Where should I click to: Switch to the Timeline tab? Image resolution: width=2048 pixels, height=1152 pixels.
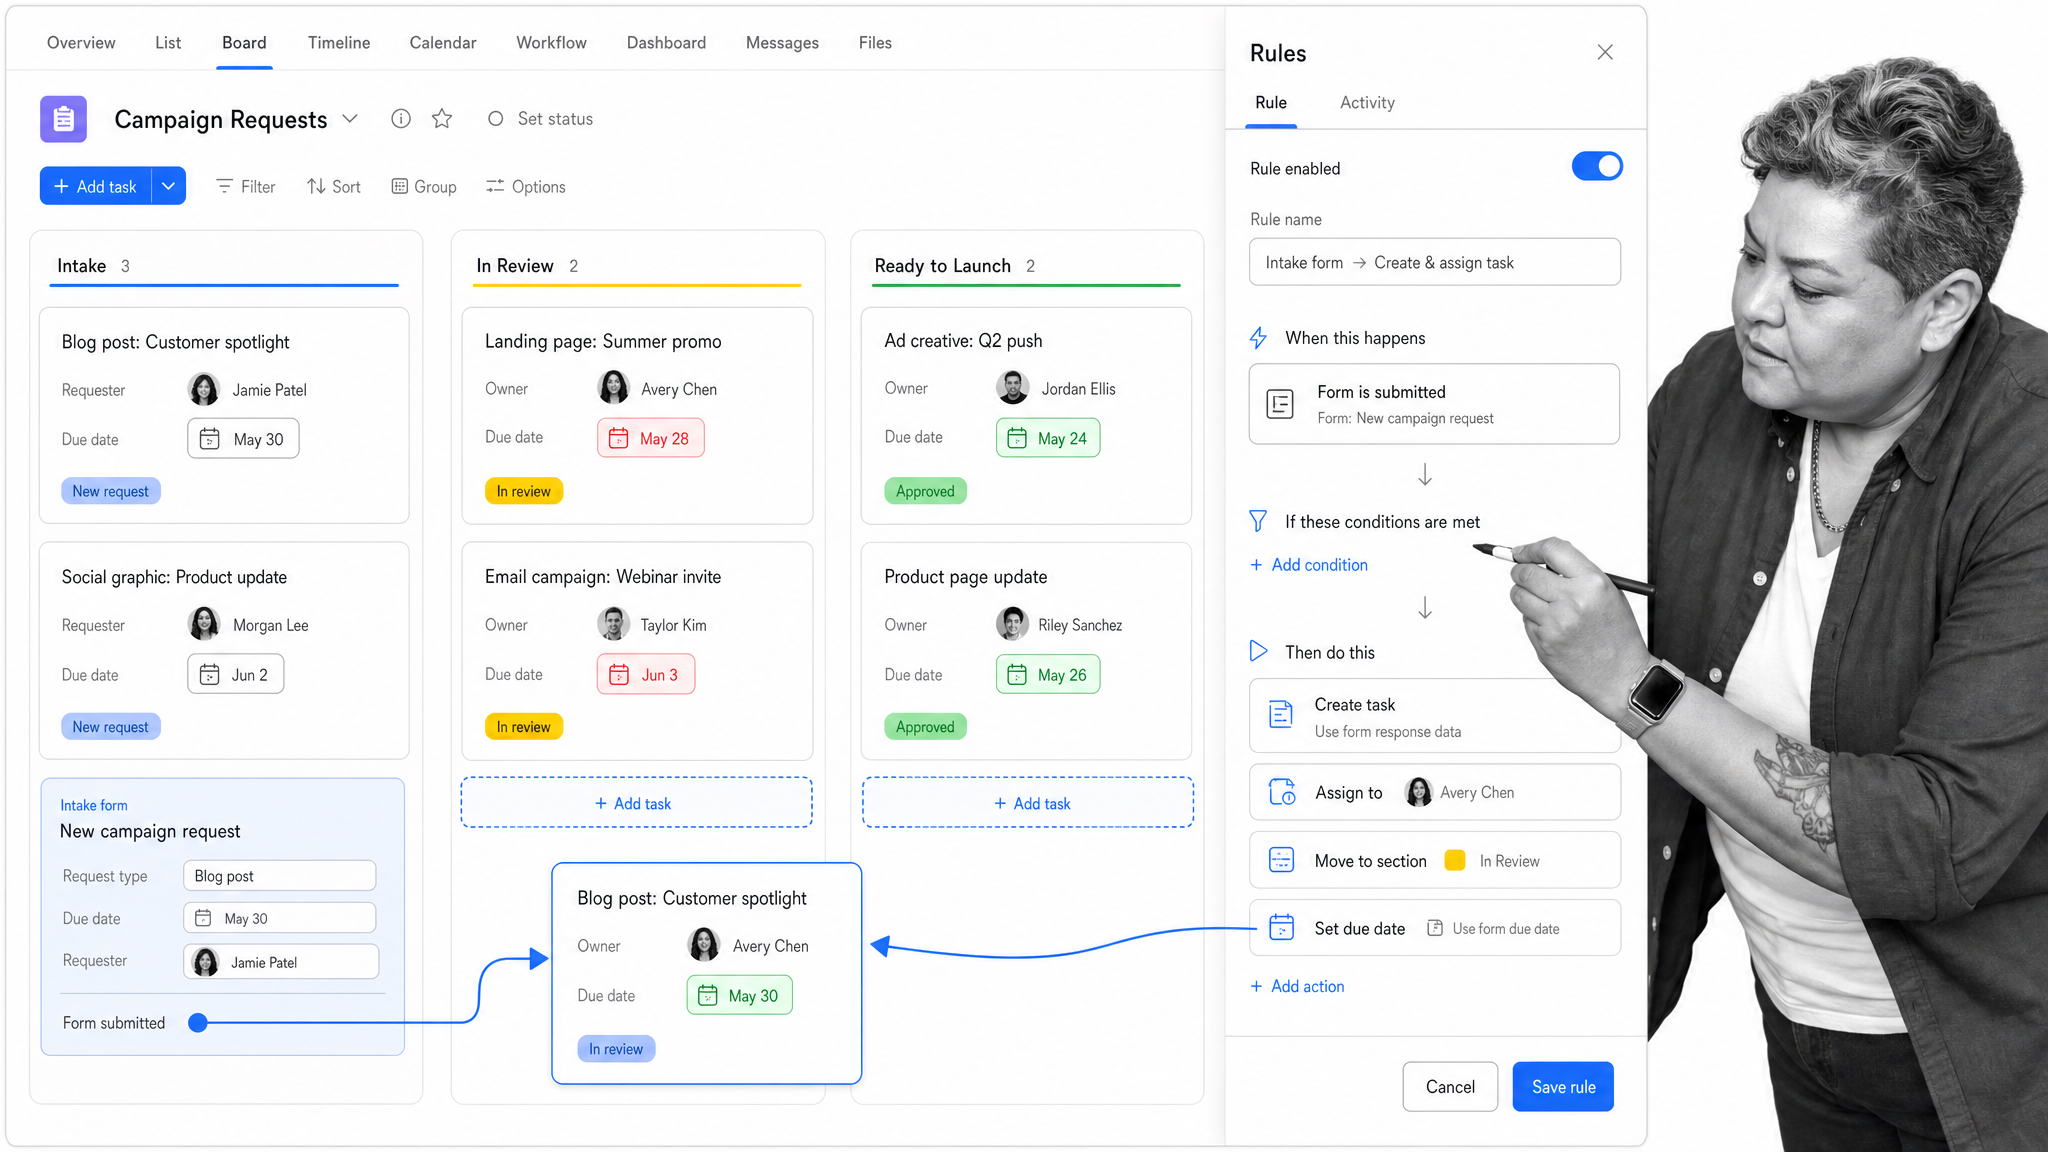[x=339, y=42]
